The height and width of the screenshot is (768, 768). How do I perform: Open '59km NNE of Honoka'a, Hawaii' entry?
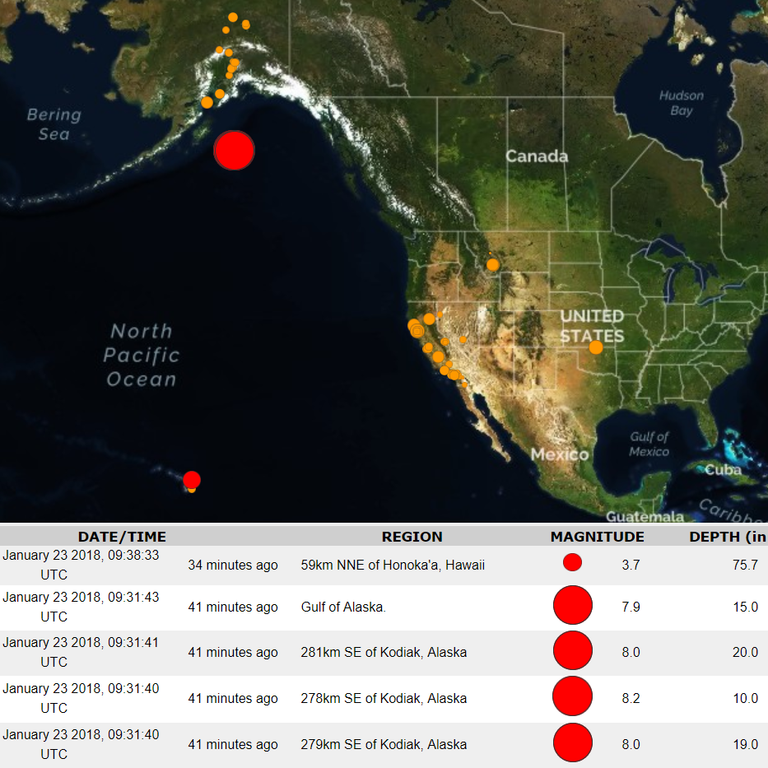coord(393,565)
